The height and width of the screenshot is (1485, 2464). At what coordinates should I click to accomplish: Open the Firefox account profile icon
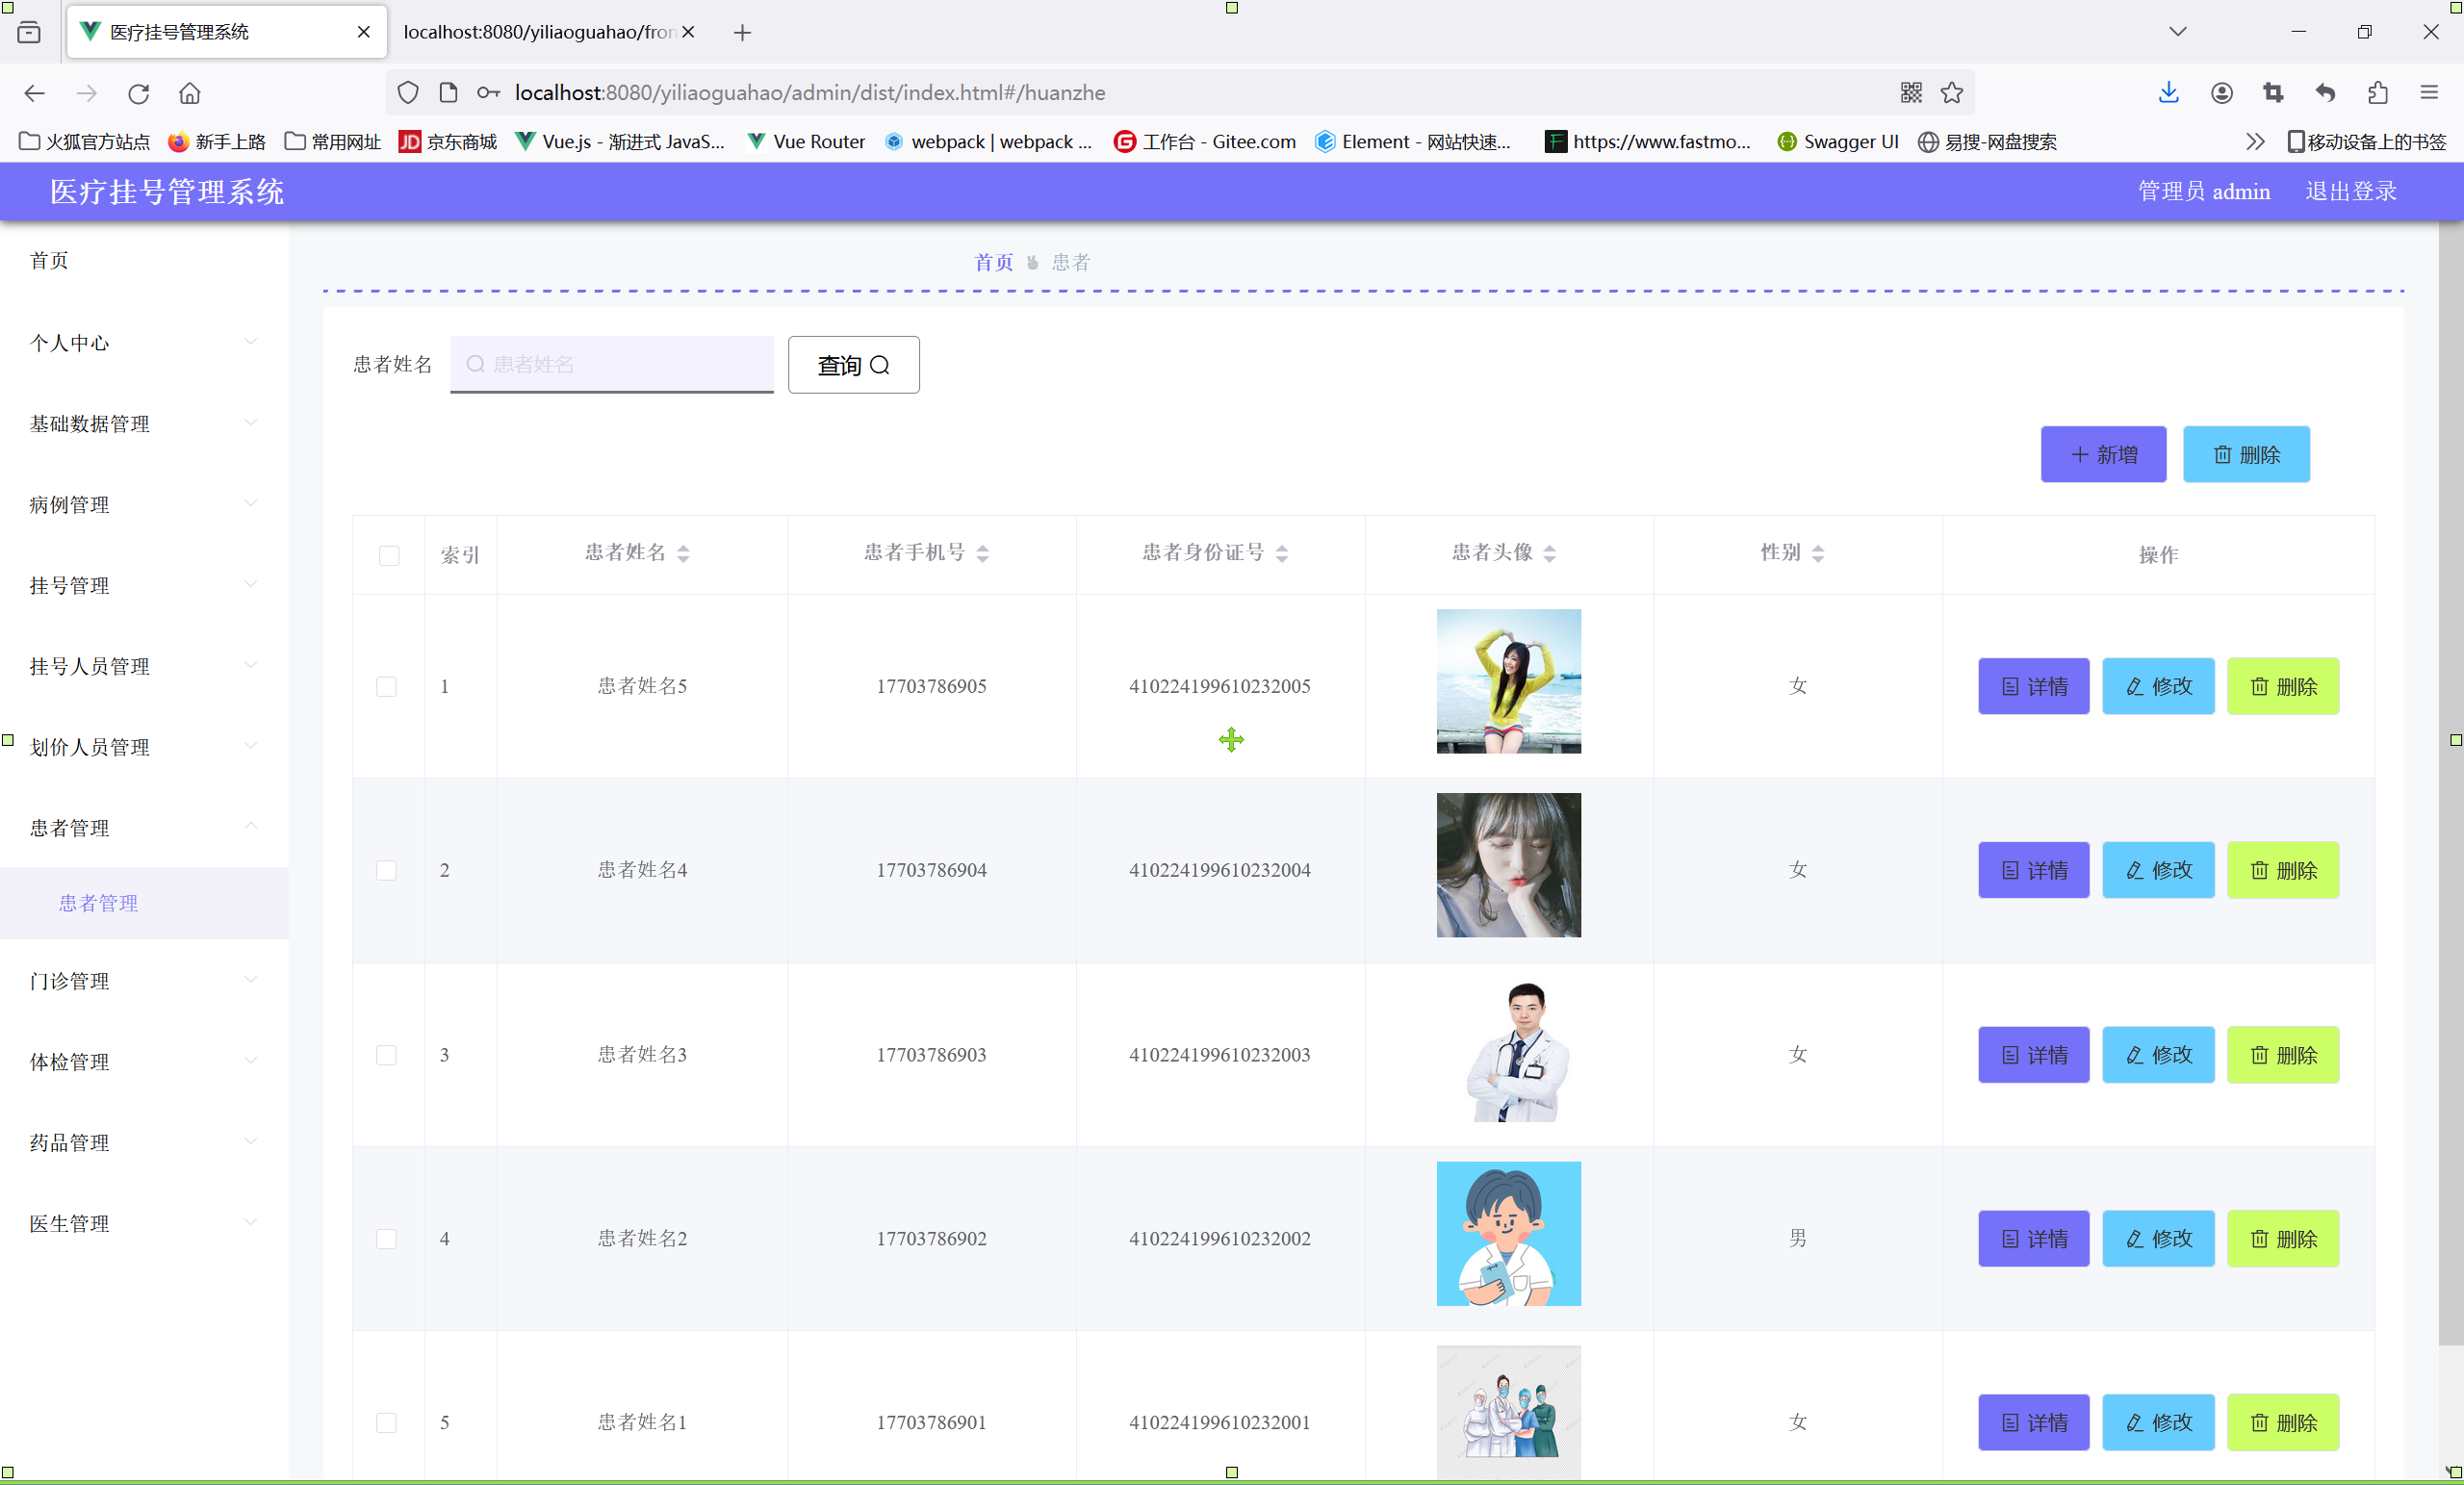tap(2221, 93)
